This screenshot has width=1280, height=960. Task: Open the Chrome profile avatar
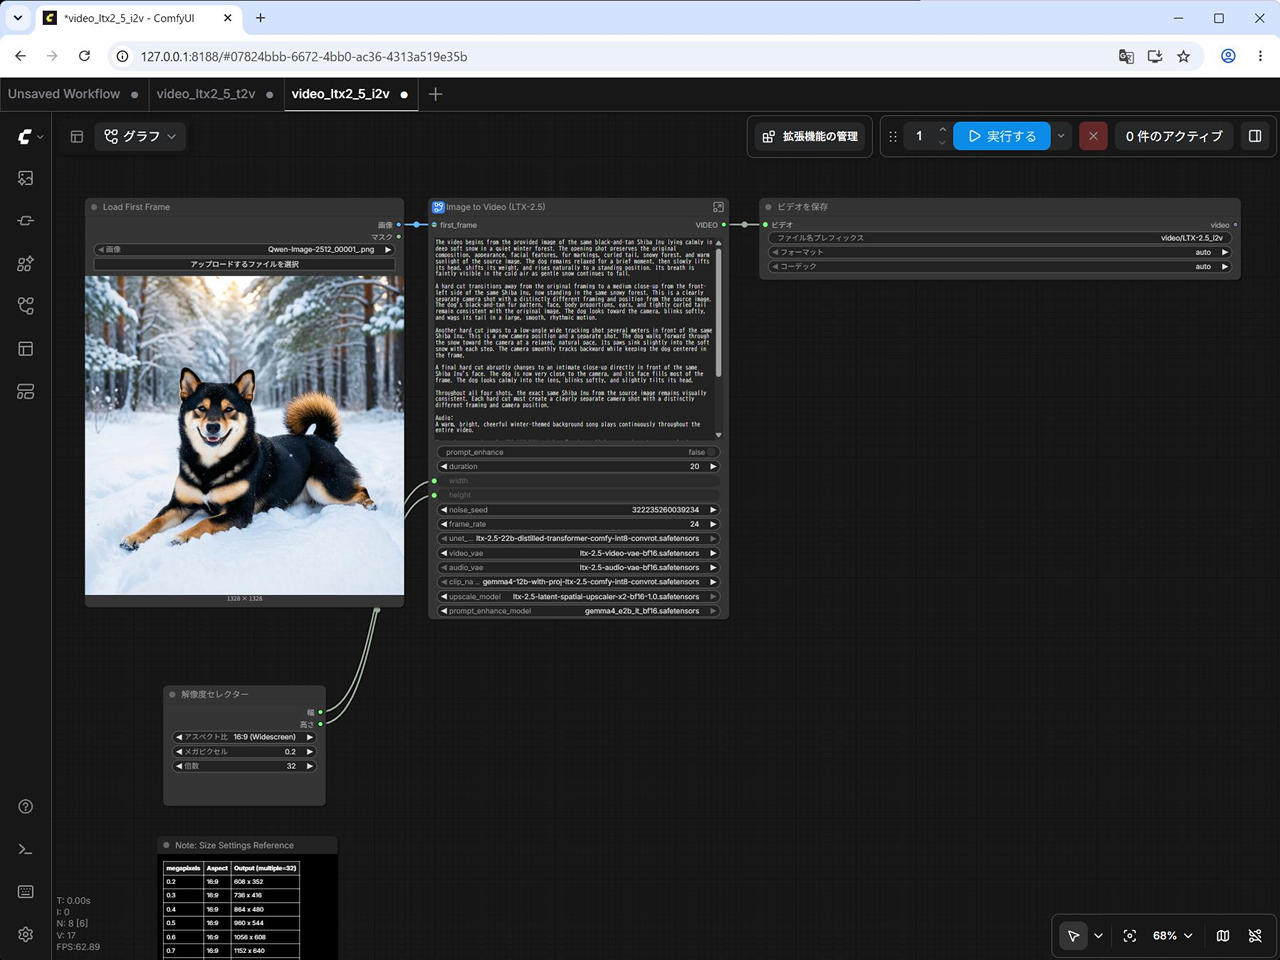click(x=1228, y=57)
